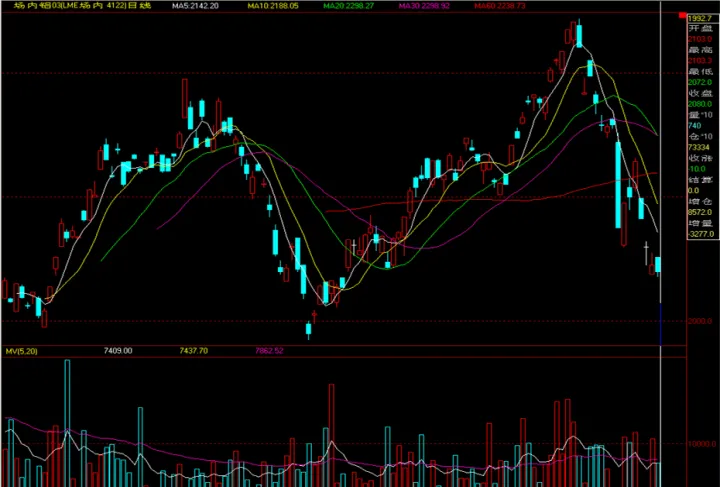Screen dimensions: 720x487
Task: Click the 1992.7 price box
Action: coord(698,17)
